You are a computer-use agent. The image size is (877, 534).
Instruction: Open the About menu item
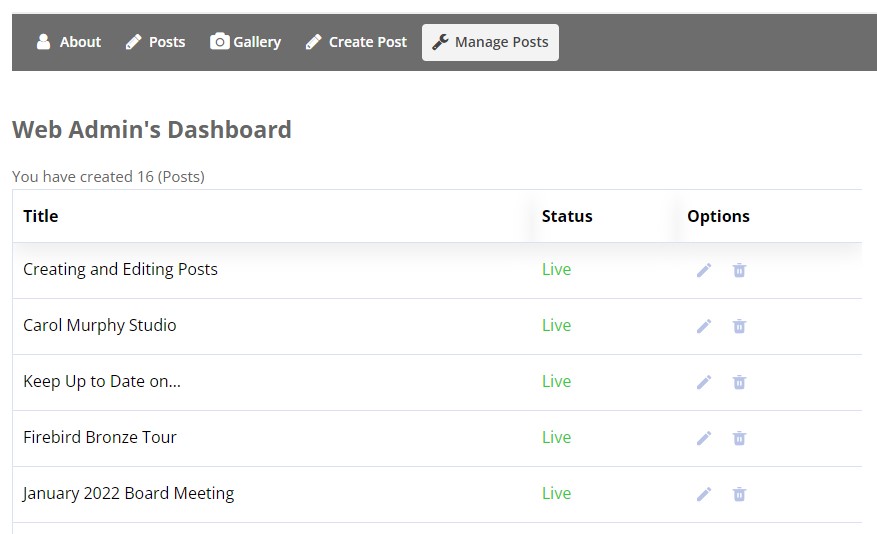69,42
